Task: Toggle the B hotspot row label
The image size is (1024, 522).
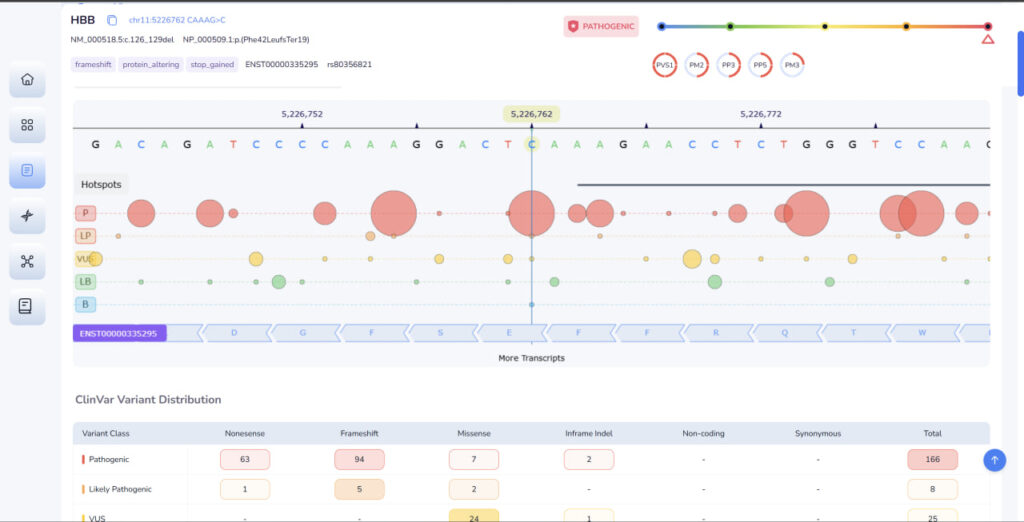Action: pos(86,304)
